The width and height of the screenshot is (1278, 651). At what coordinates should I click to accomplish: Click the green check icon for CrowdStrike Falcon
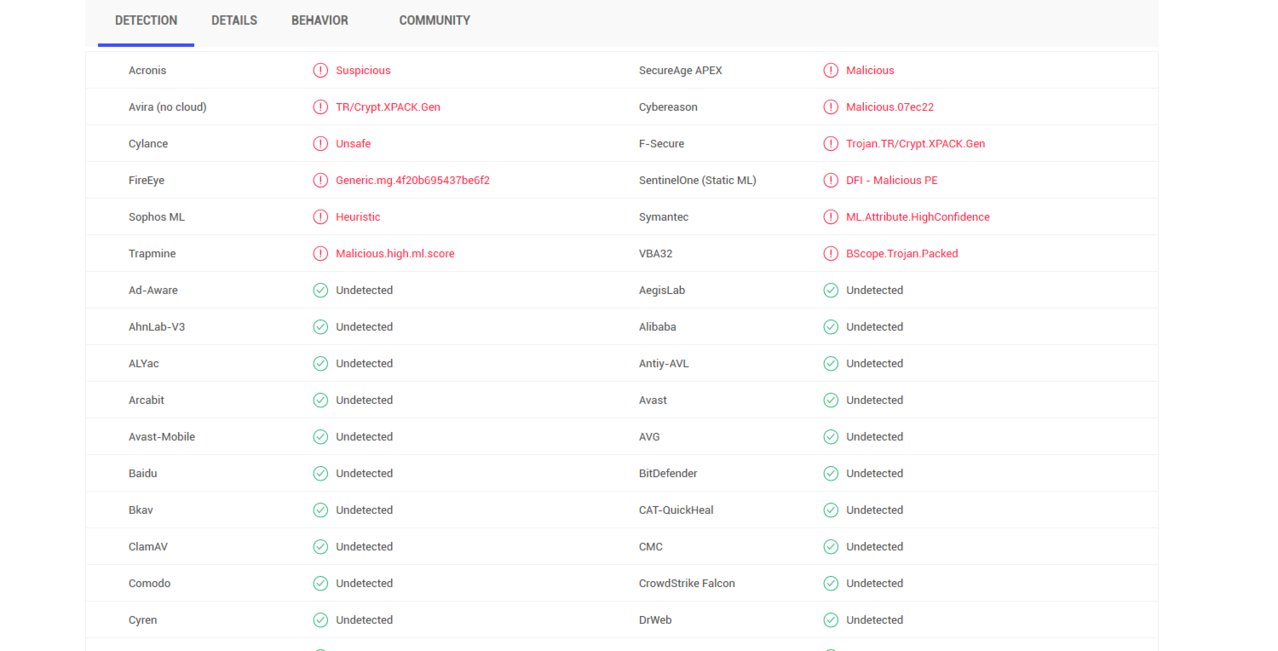pyautogui.click(x=830, y=584)
